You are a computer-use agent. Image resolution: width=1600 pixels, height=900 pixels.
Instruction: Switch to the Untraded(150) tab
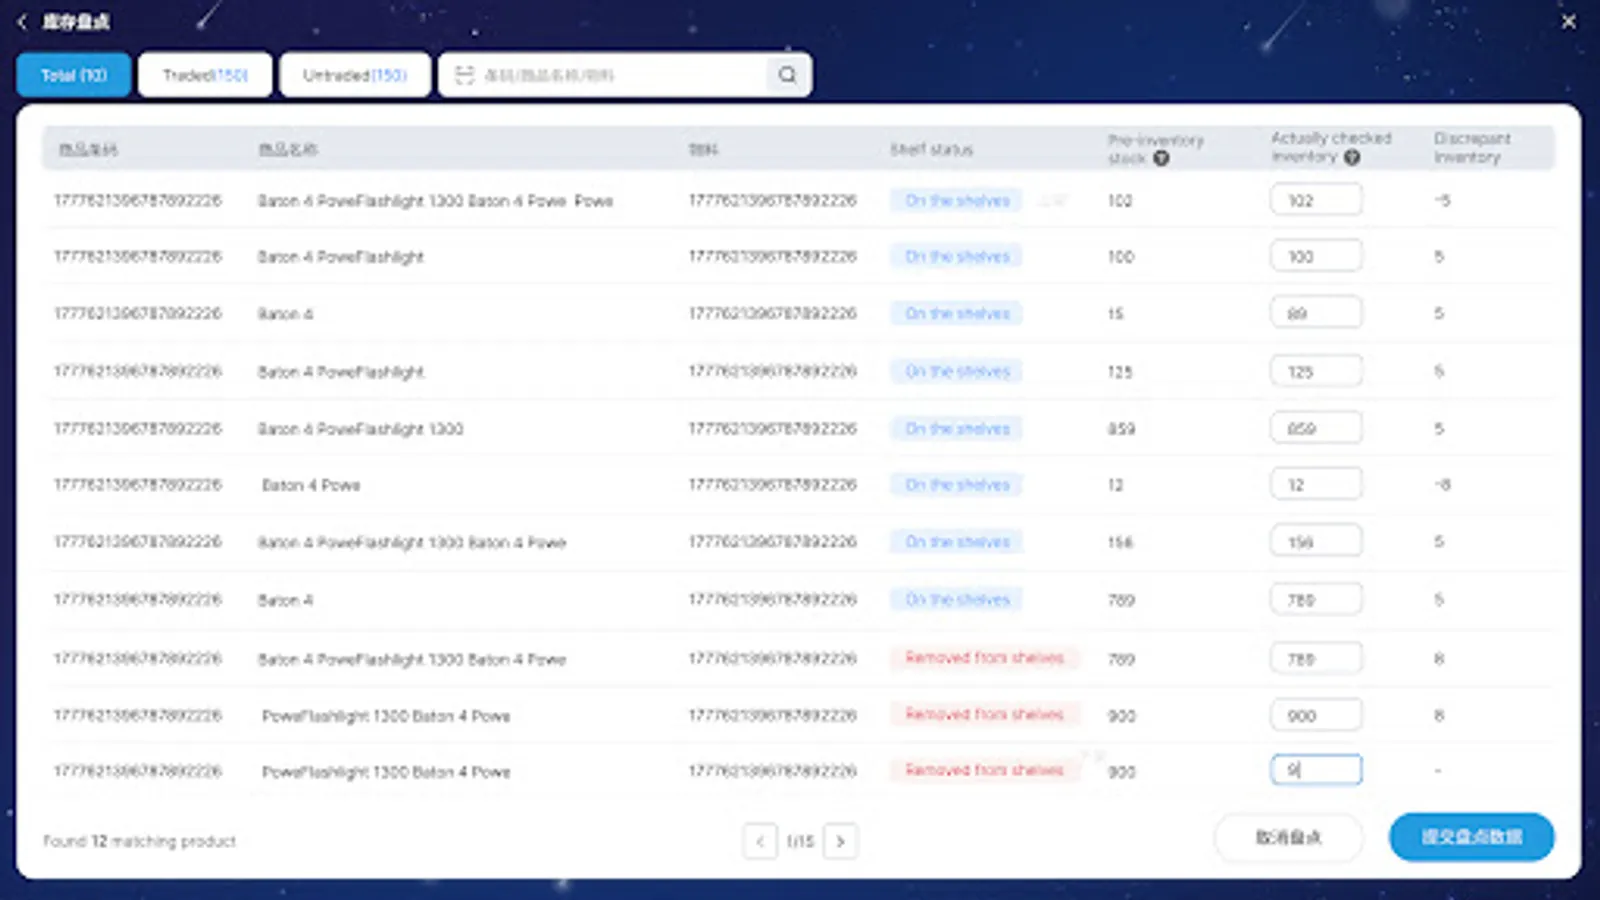[355, 73]
